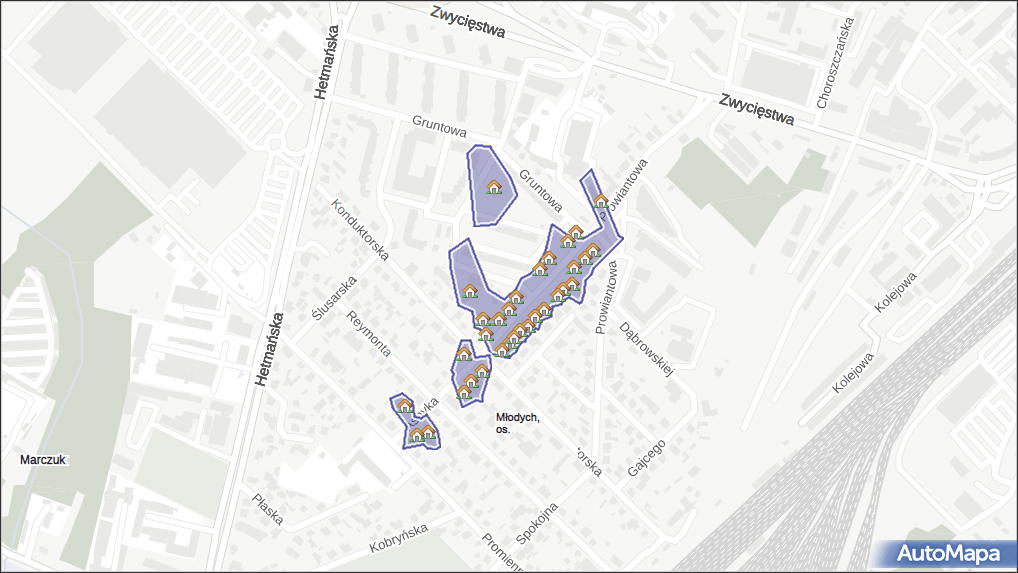Select the house marker nearest the Ślusarska street label

(x=404, y=406)
